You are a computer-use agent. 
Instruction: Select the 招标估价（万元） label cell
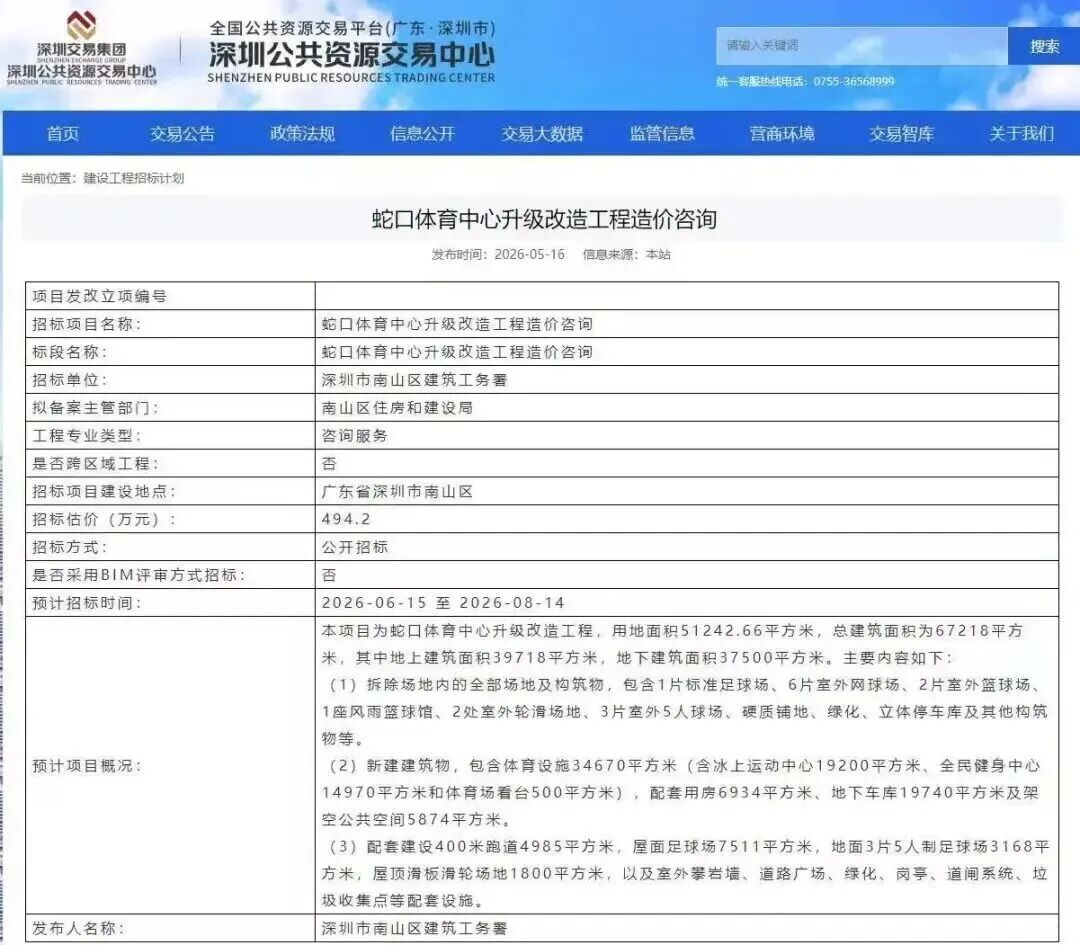(170, 519)
